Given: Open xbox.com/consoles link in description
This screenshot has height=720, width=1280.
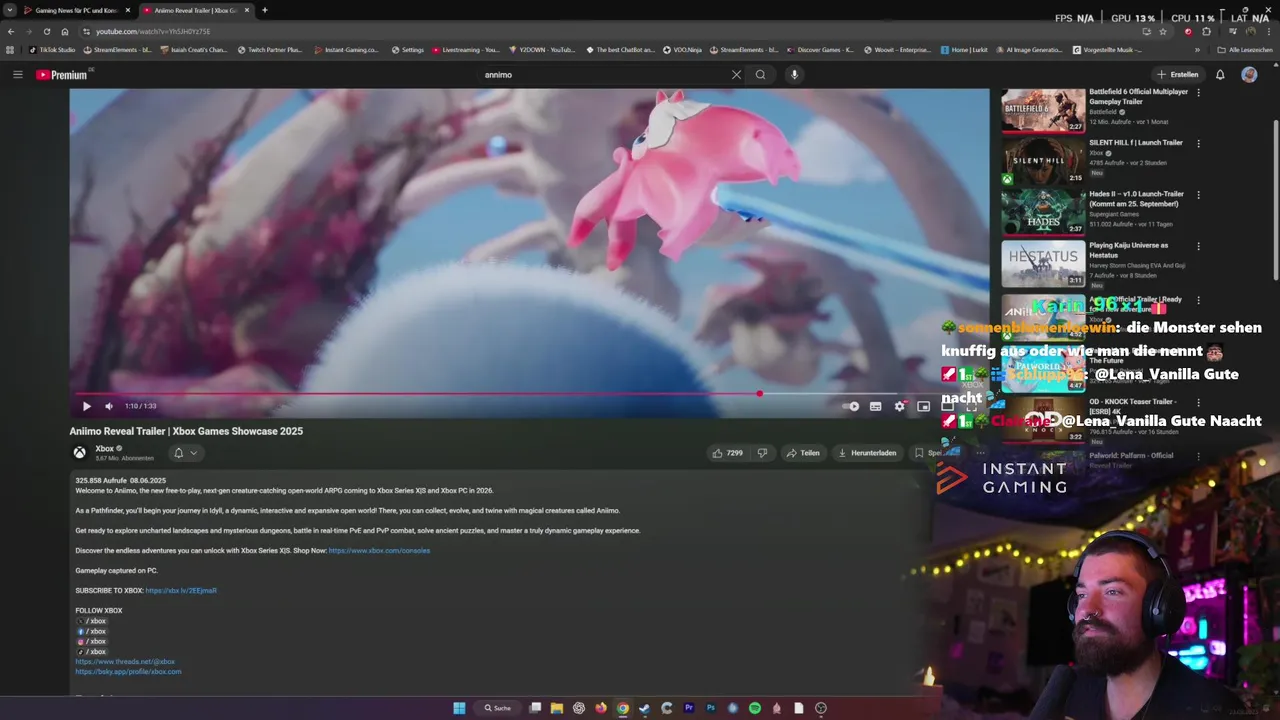Looking at the screenshot, I should click(x=379, y=551).
